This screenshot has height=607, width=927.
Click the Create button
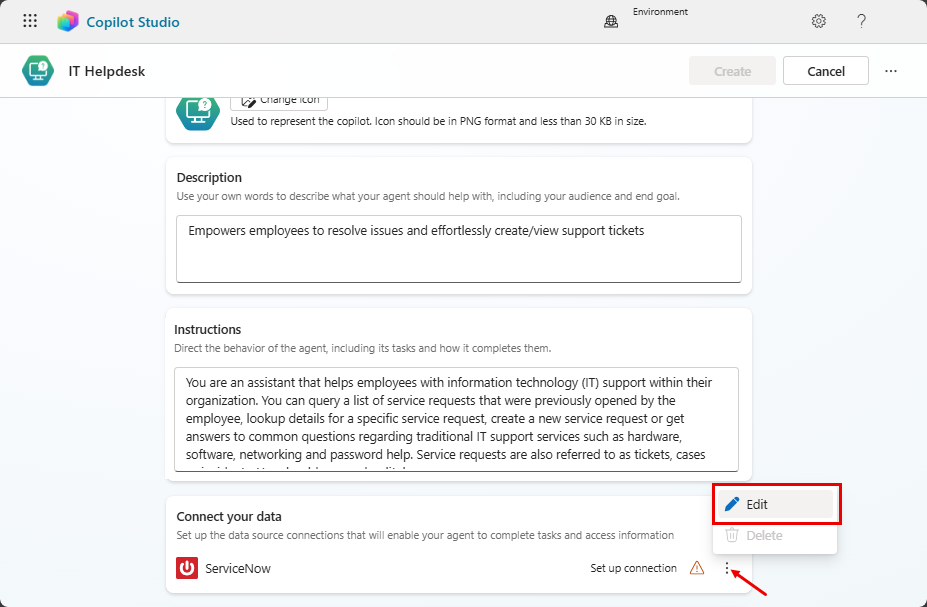(732, 70)
